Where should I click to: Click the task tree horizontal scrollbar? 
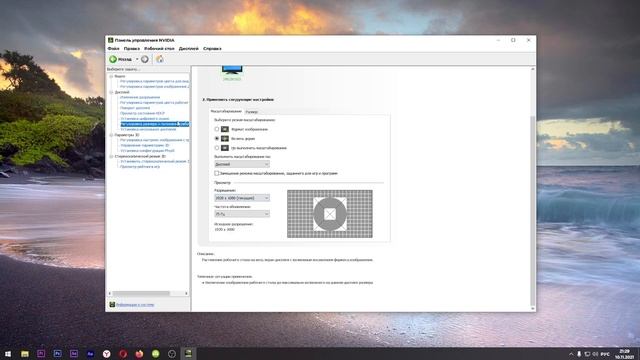point(141,293)
